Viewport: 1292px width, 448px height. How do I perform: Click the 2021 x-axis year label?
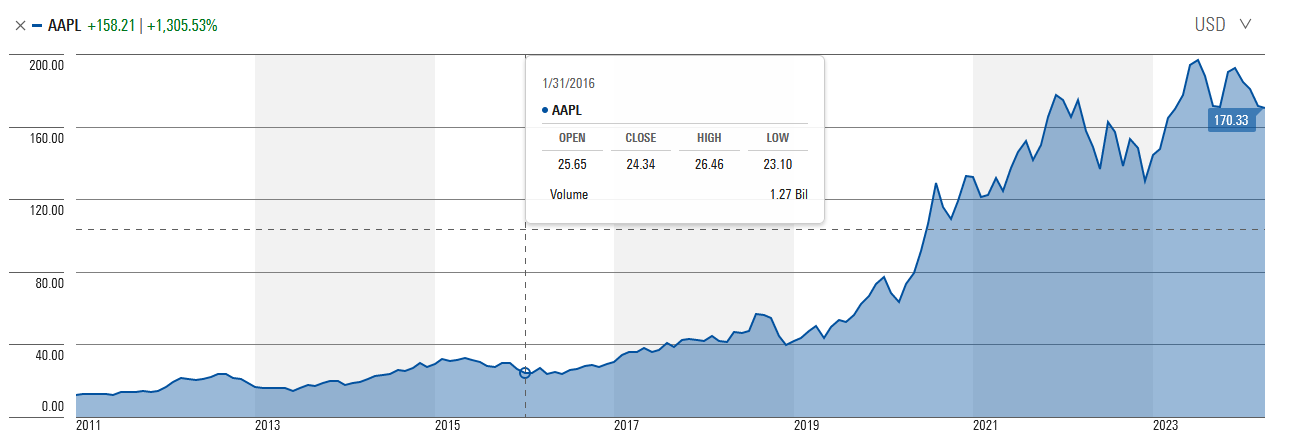[985, 426]
